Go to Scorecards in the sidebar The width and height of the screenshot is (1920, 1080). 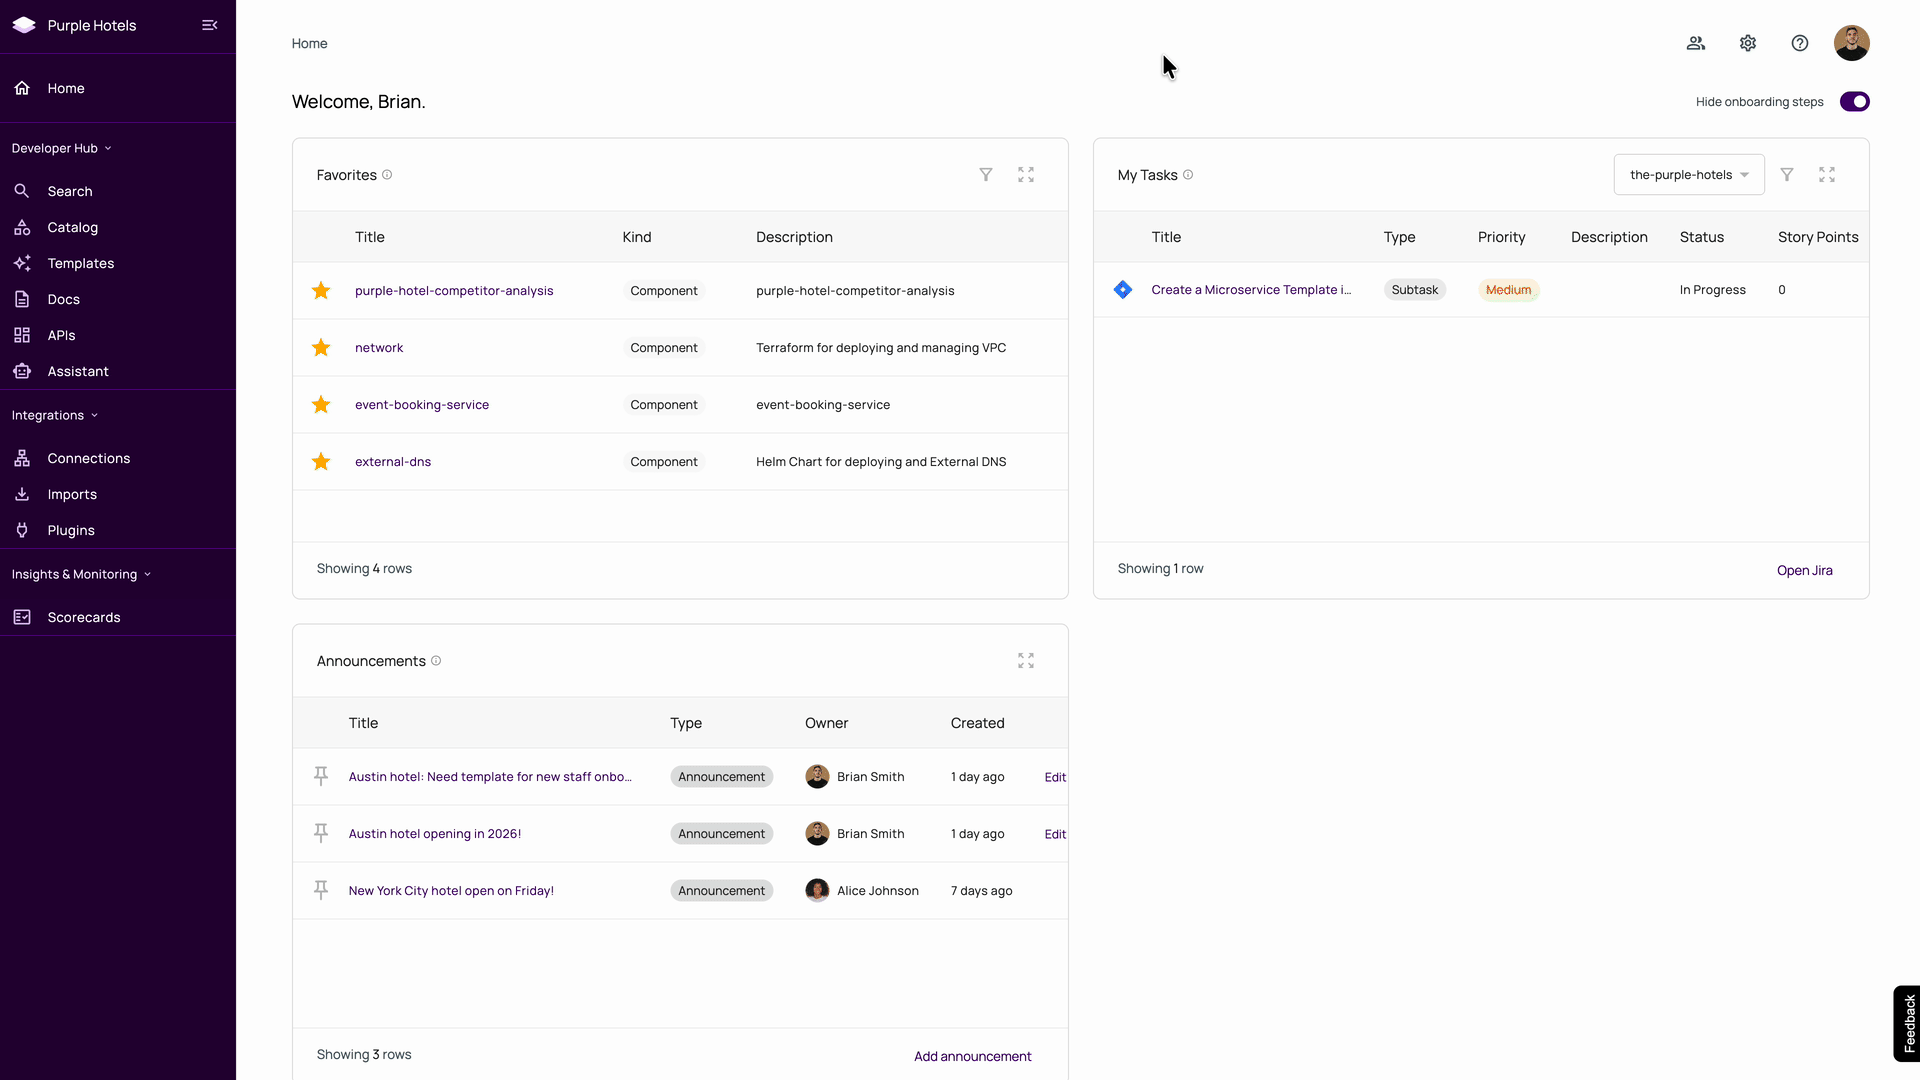pyautogui.click(x=84, y=618)
